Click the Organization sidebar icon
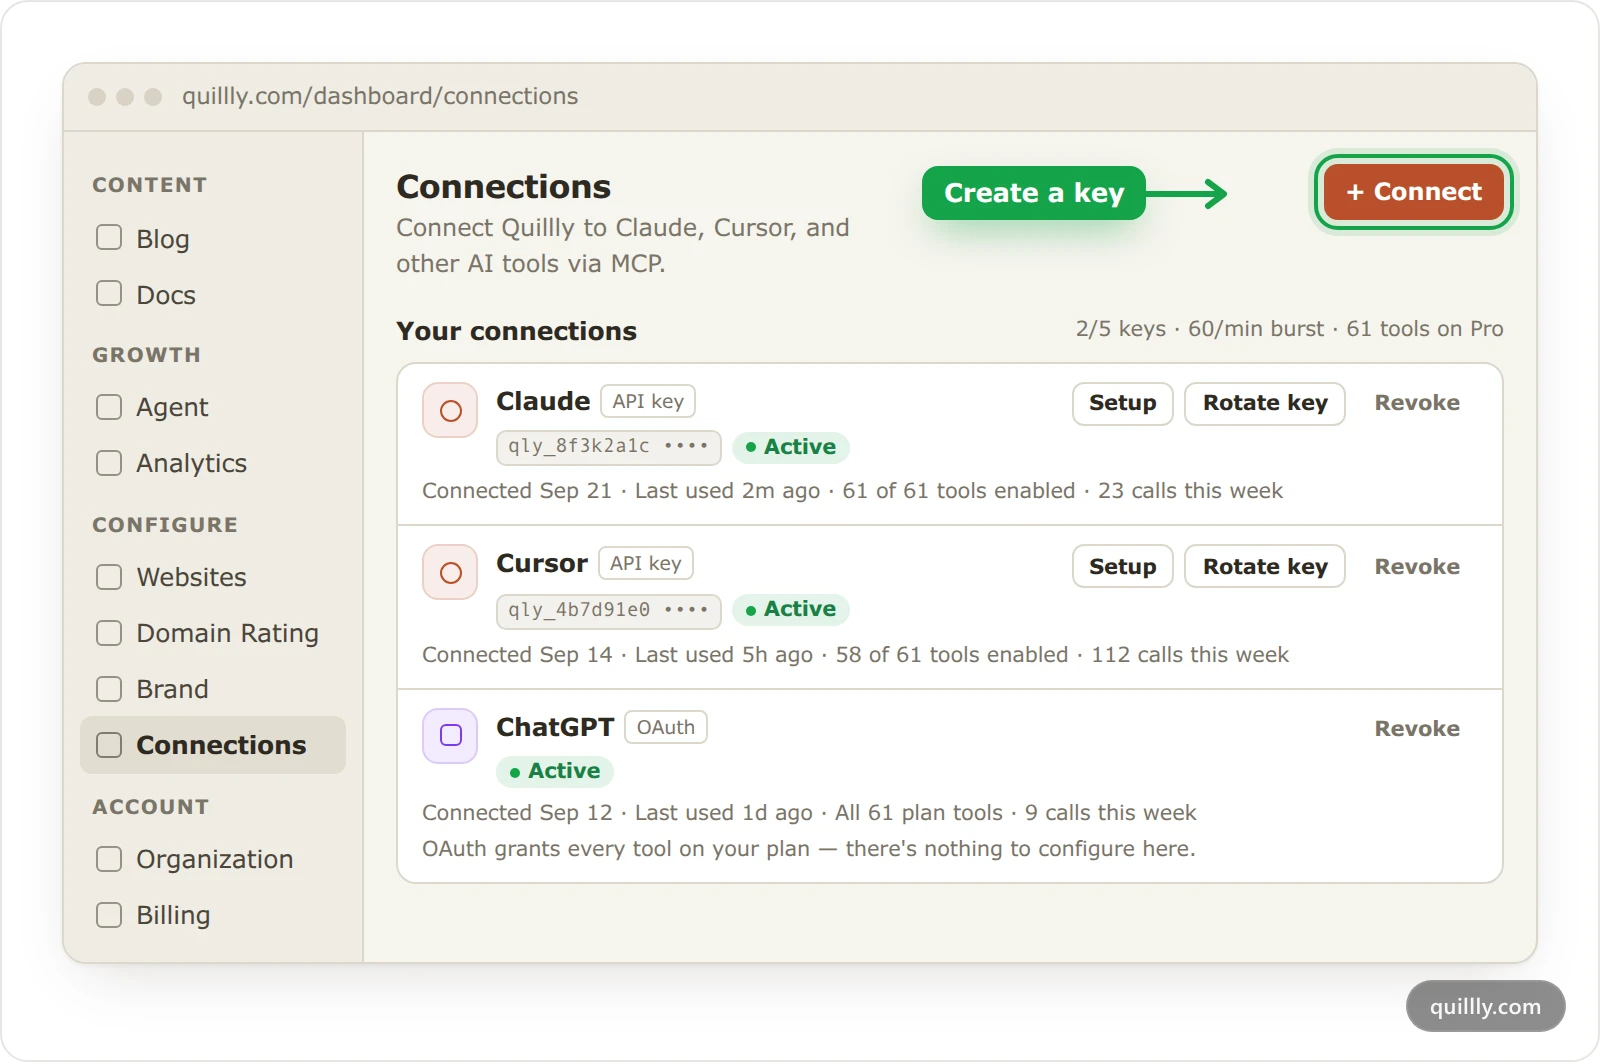 coord(109,859)
